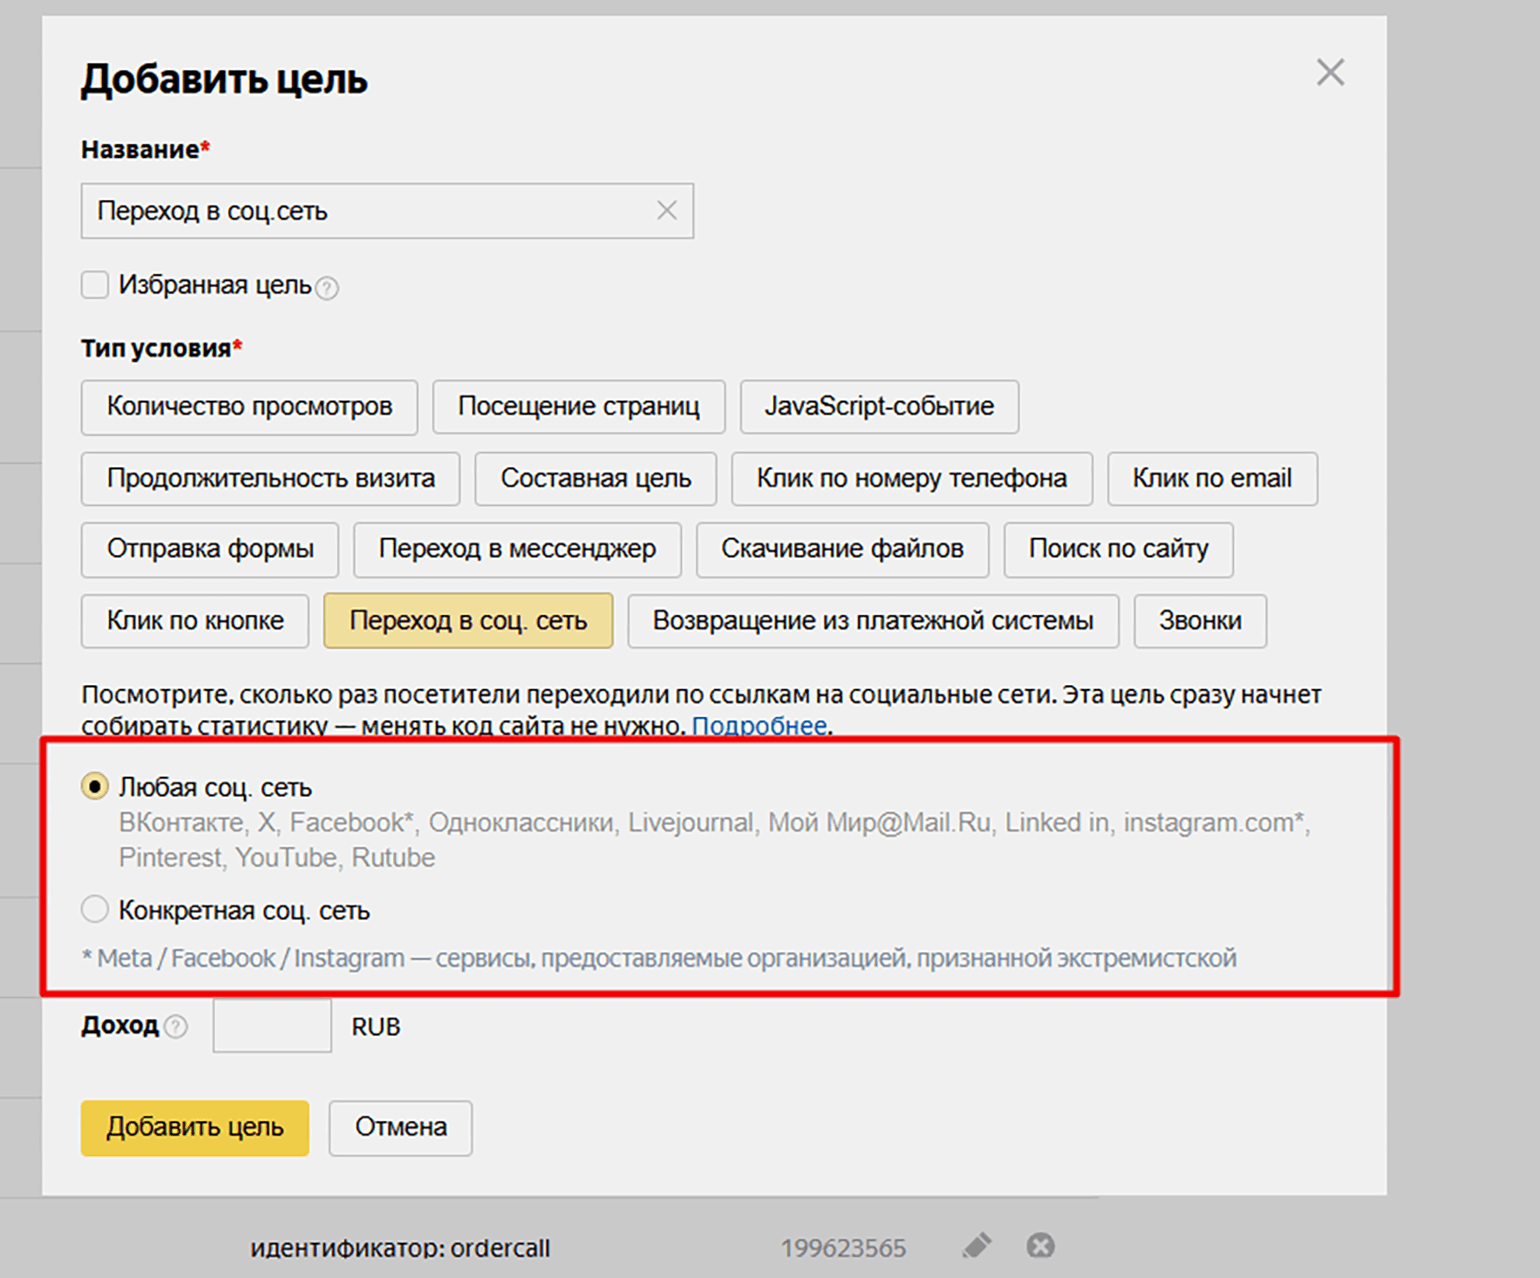The image size is (1540, 1278).
Task: Clear the goal name field text
Action: [666, 211]
